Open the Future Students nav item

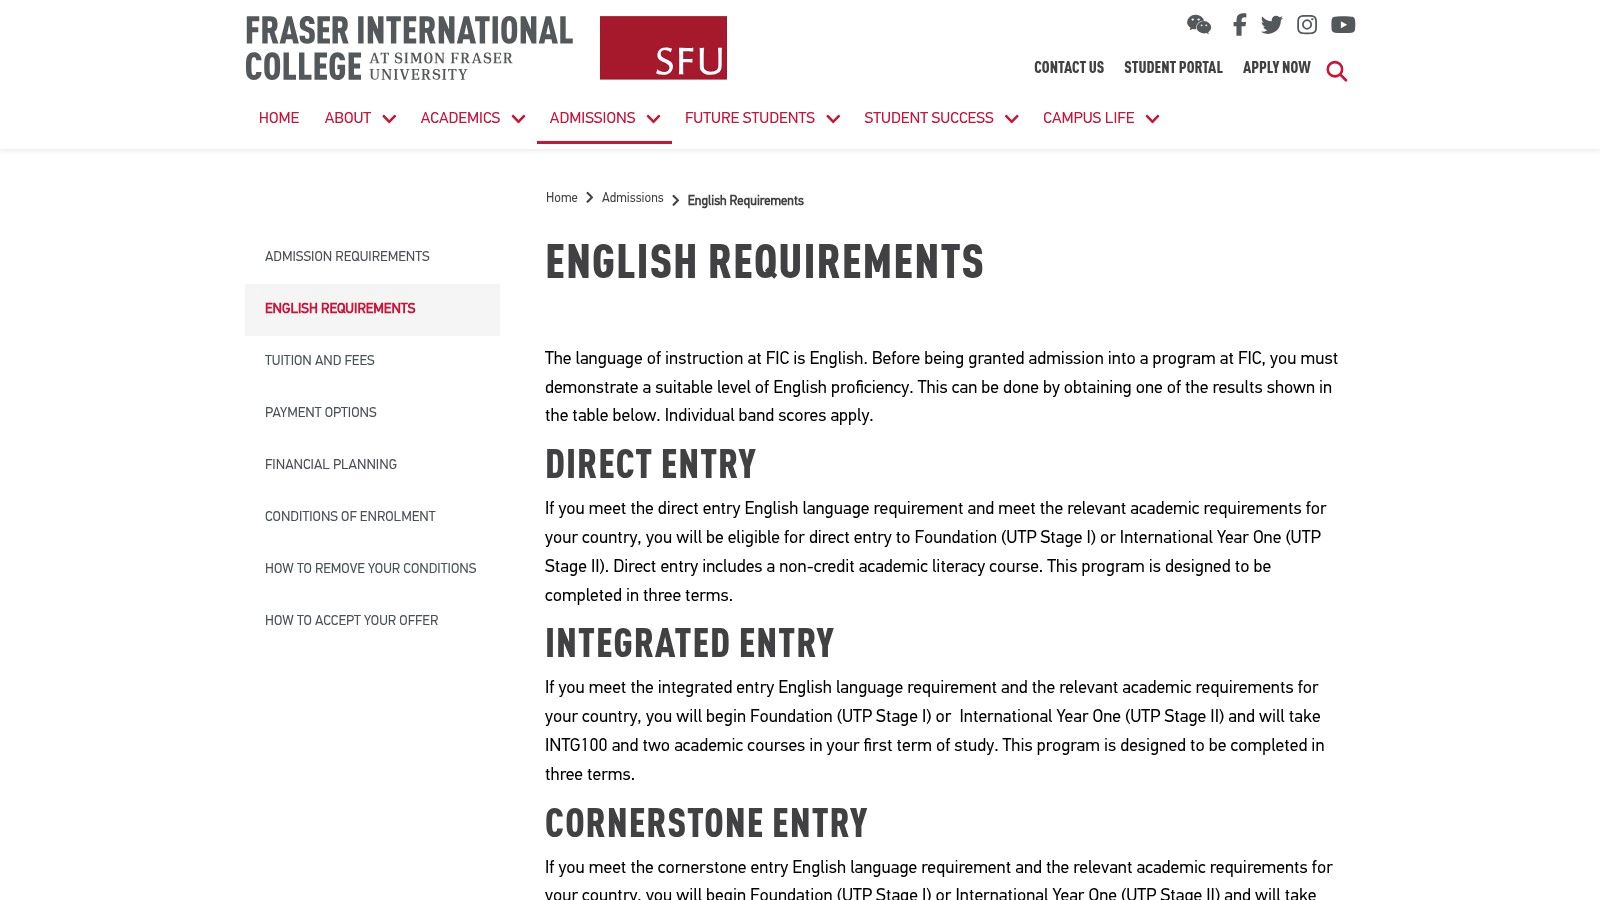tap(750, 118)
